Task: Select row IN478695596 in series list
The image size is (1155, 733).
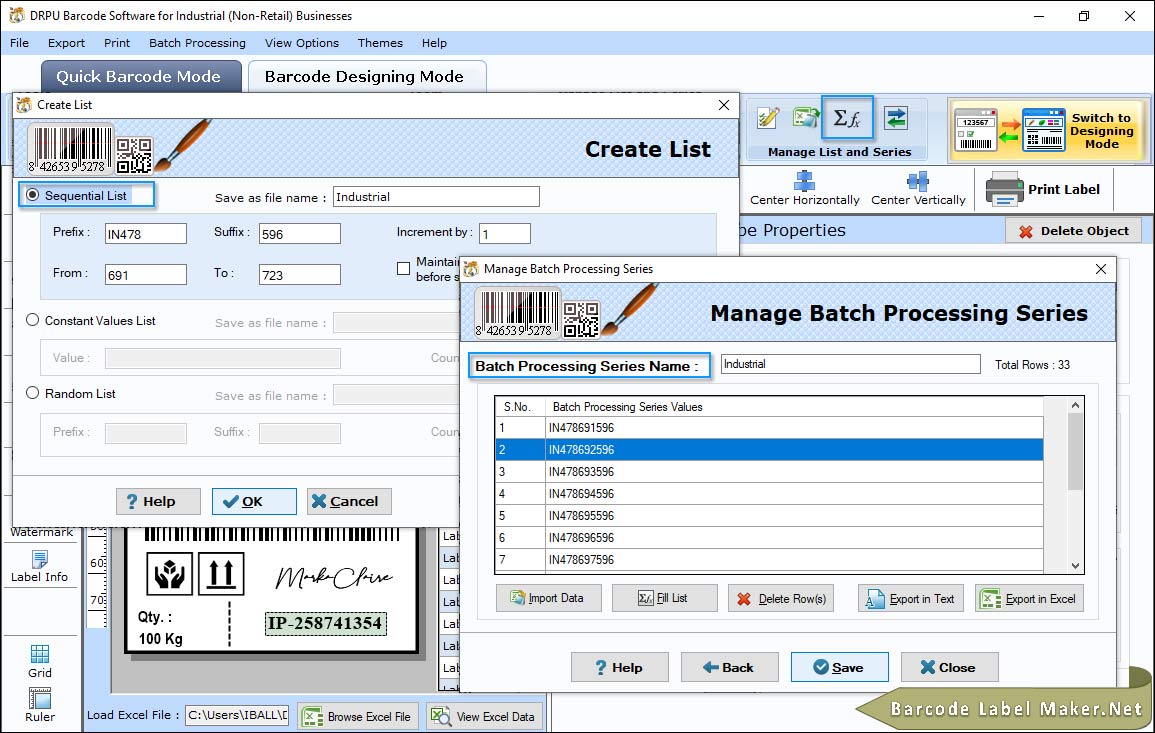Action: tap(769, 516)
